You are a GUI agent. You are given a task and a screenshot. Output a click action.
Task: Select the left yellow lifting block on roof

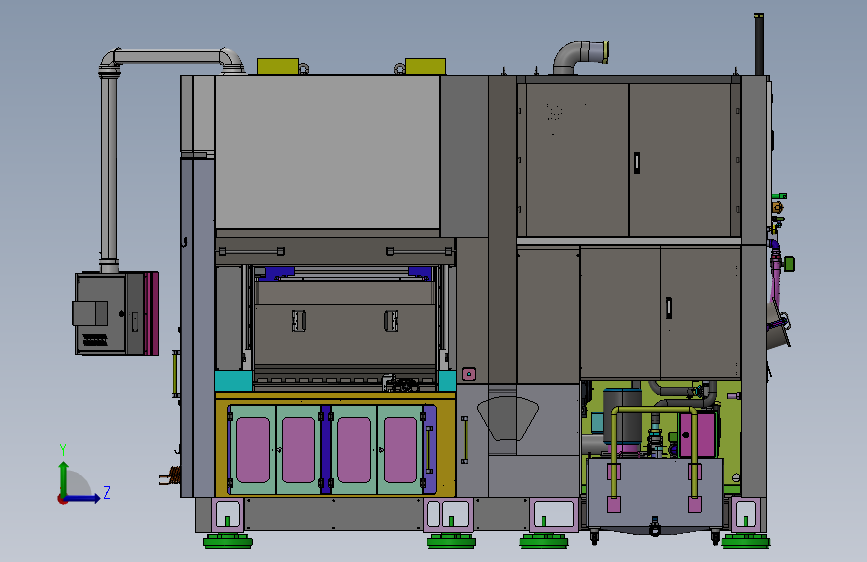pos(278,66)
